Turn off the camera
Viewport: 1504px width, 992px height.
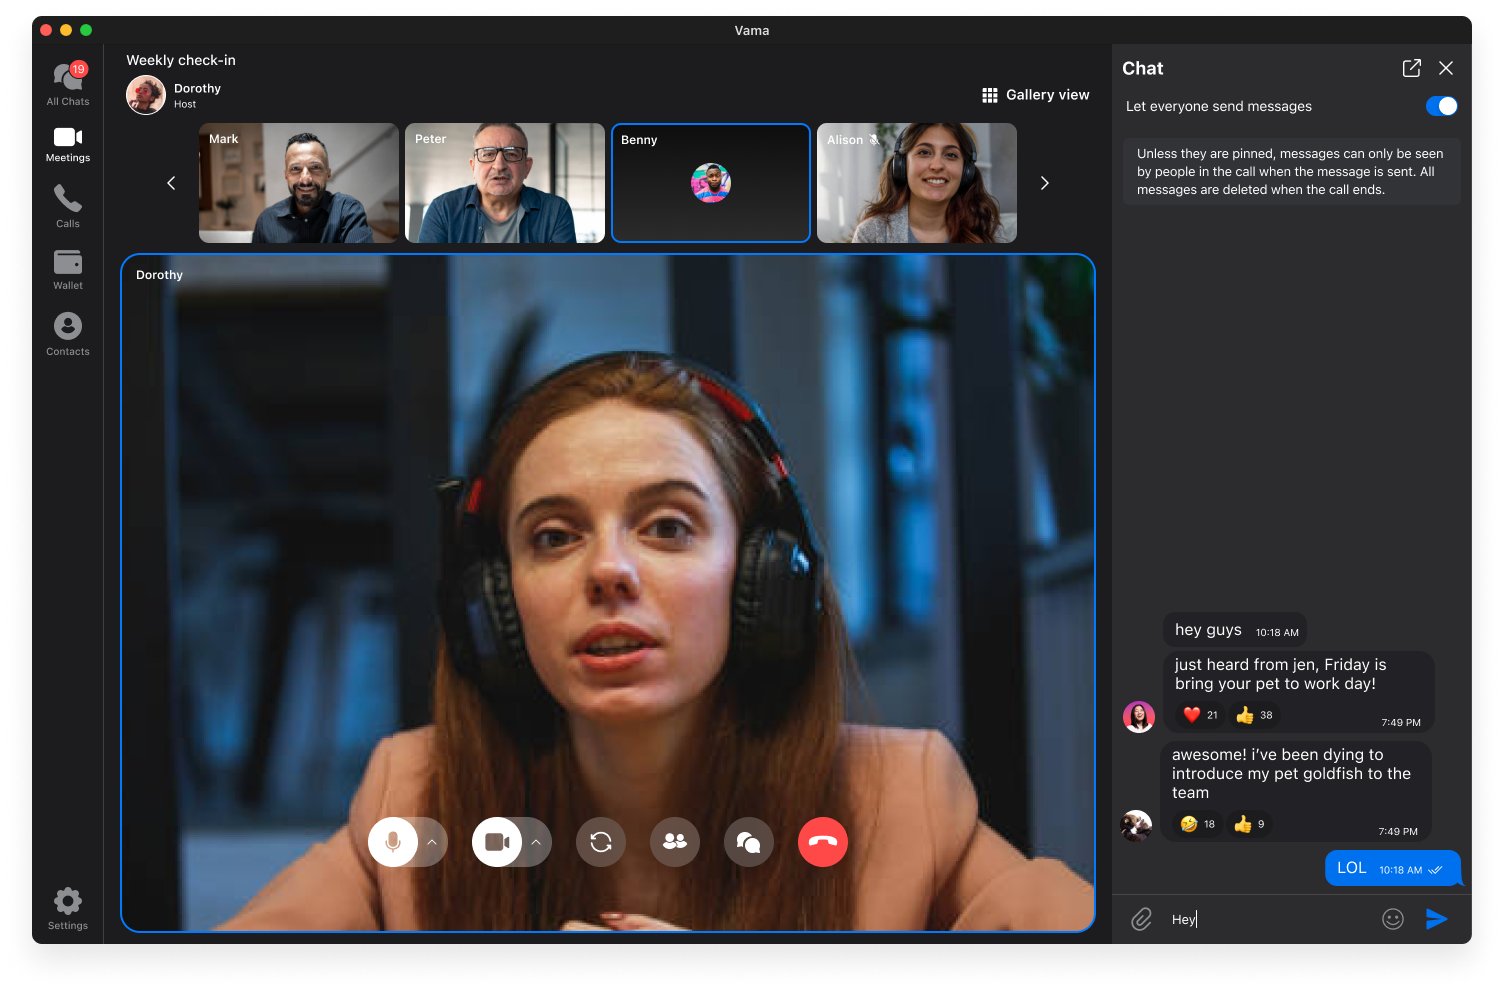click(x=497, y=842)
